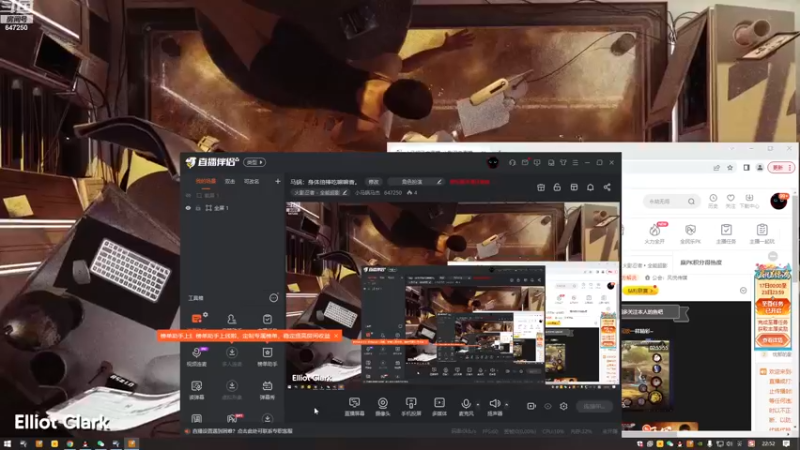Image resolution: width=800 pixels, height=450 pixels.
Task: Open the PK tool with new badge
Action: coord(232,418)
